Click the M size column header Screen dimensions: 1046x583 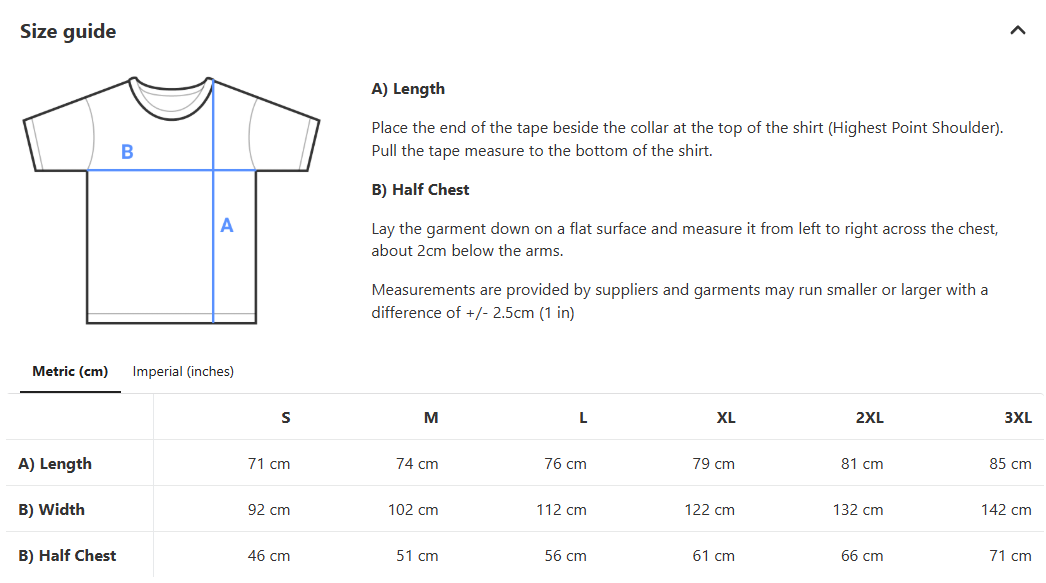point(431,418)
